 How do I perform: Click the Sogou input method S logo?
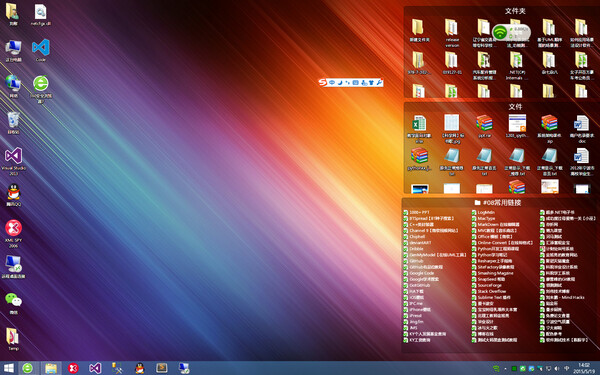tap(323, 82)
